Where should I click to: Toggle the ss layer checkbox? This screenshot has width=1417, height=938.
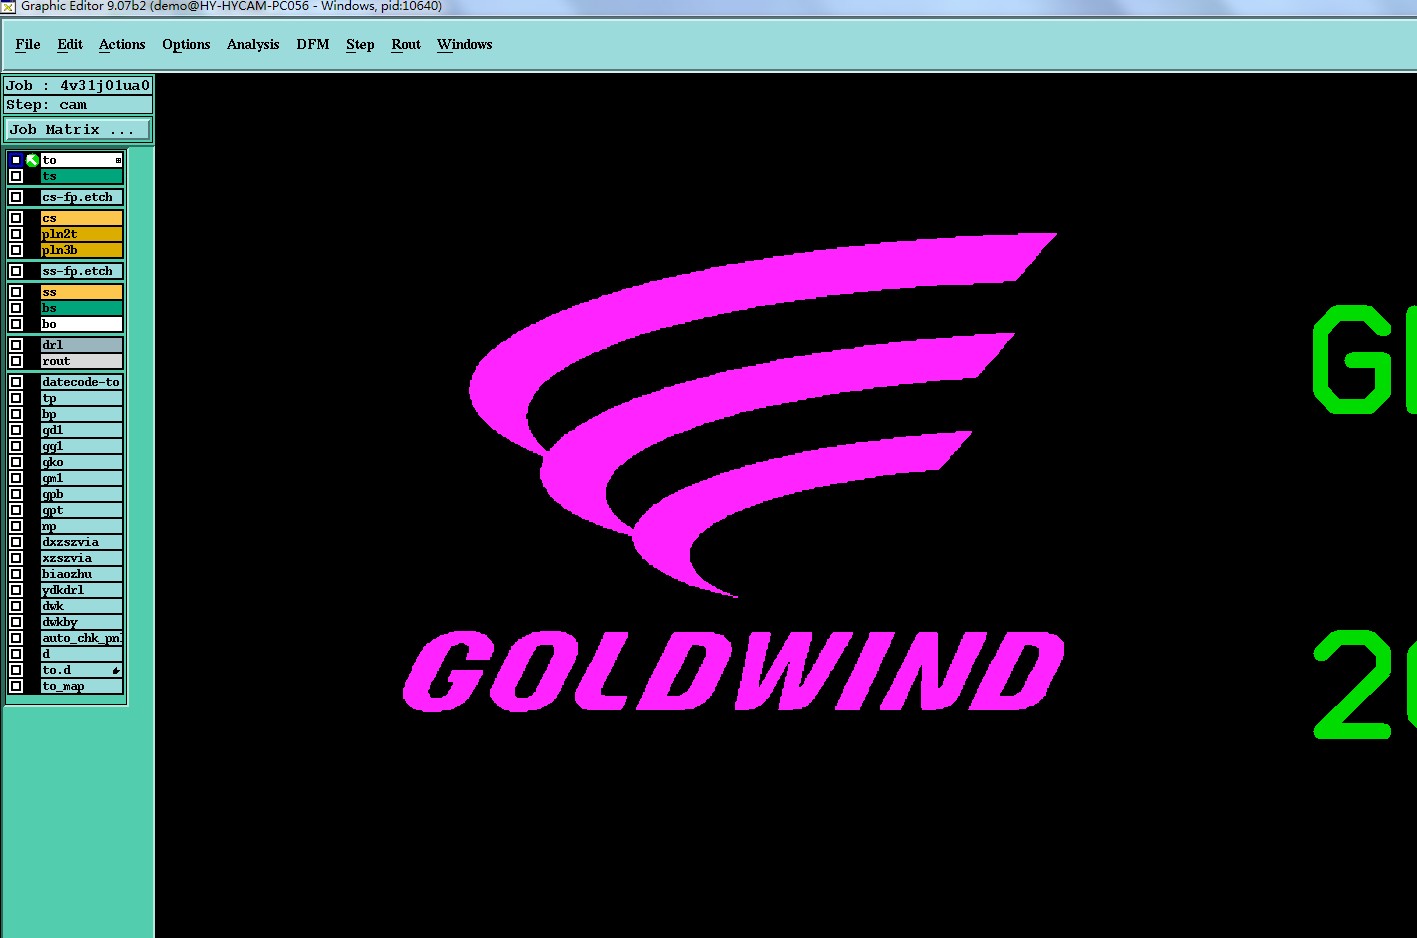16,292
